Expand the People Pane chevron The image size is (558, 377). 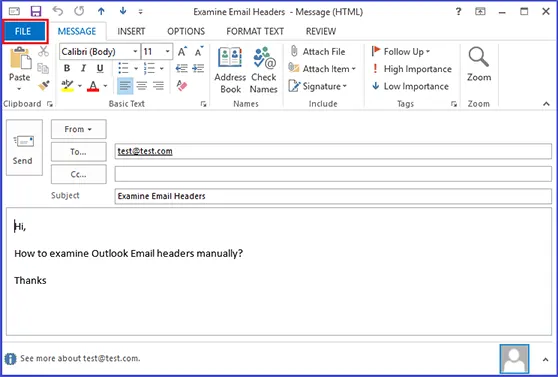point(546,359)
